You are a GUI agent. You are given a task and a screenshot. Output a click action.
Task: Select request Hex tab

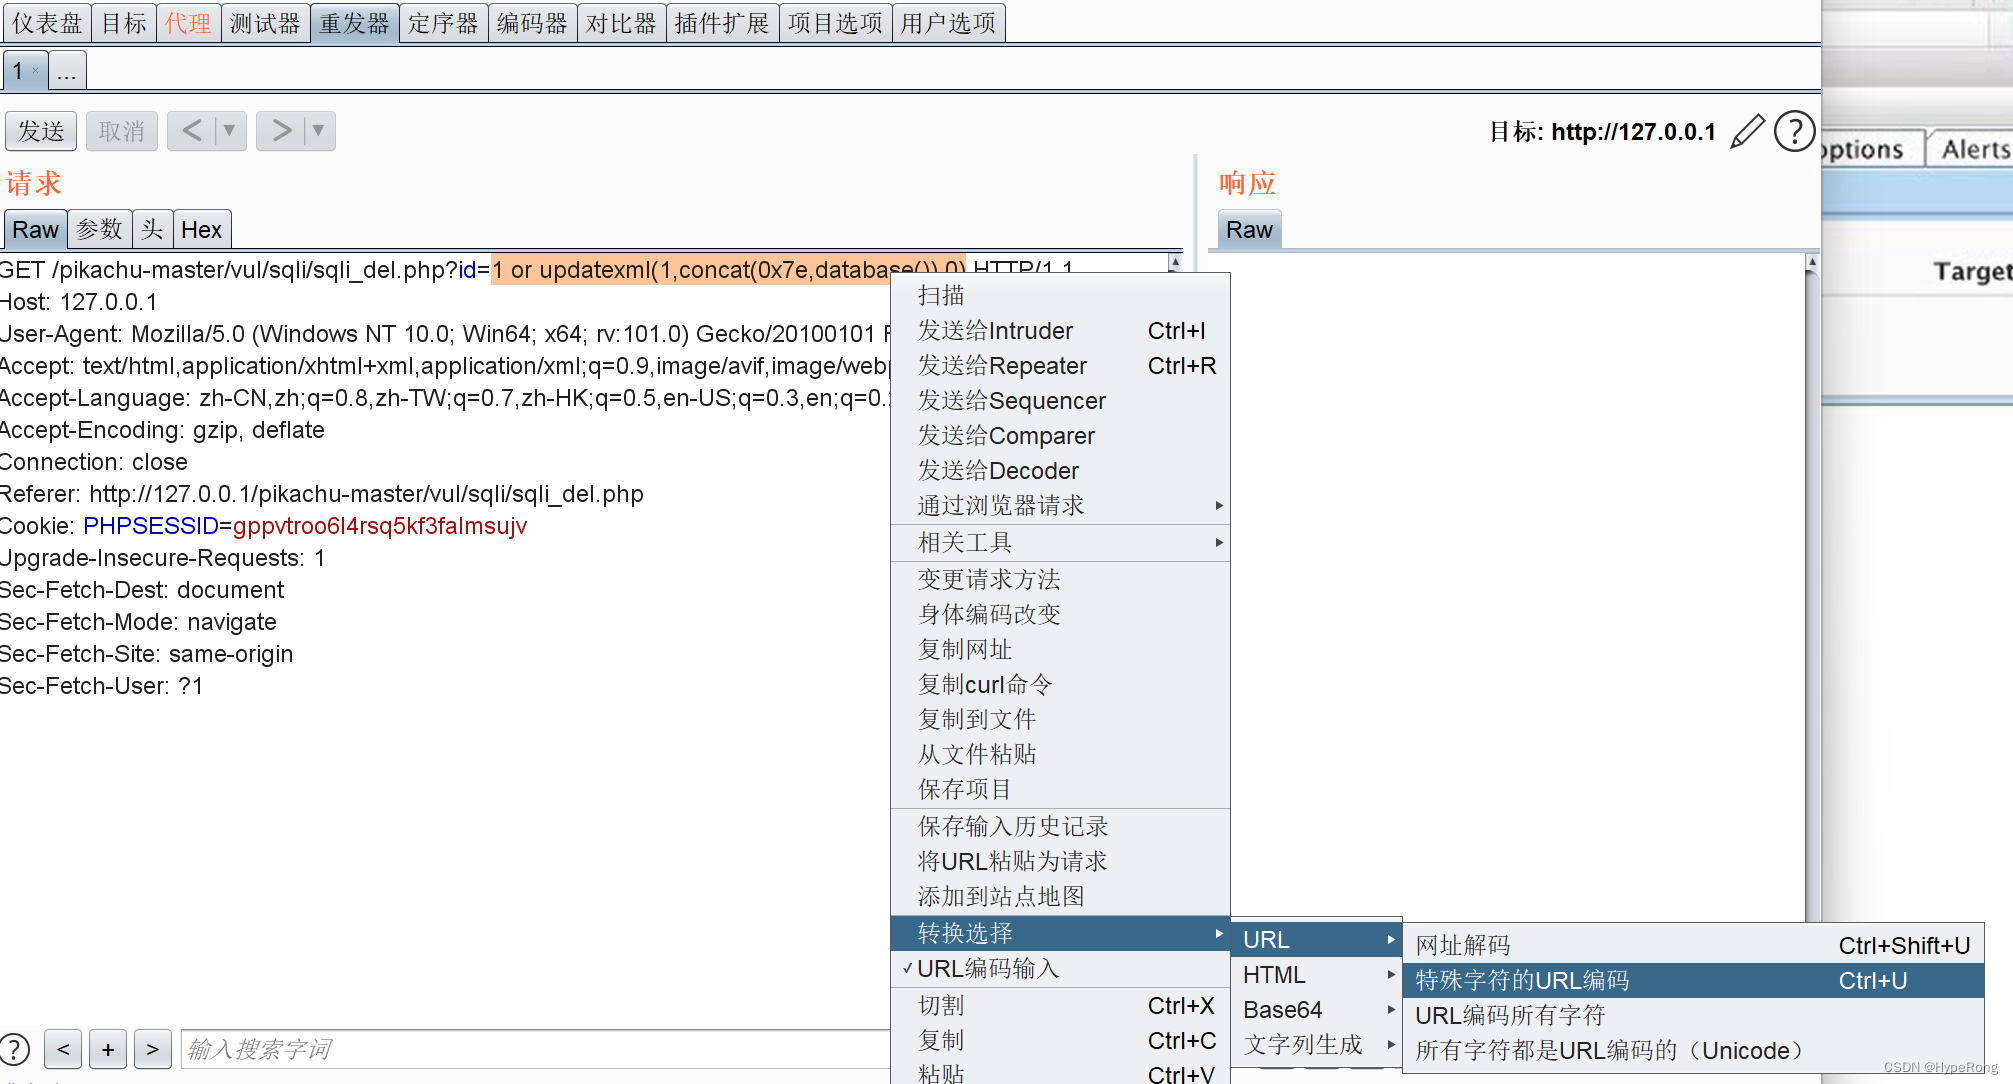click(201, 230)
